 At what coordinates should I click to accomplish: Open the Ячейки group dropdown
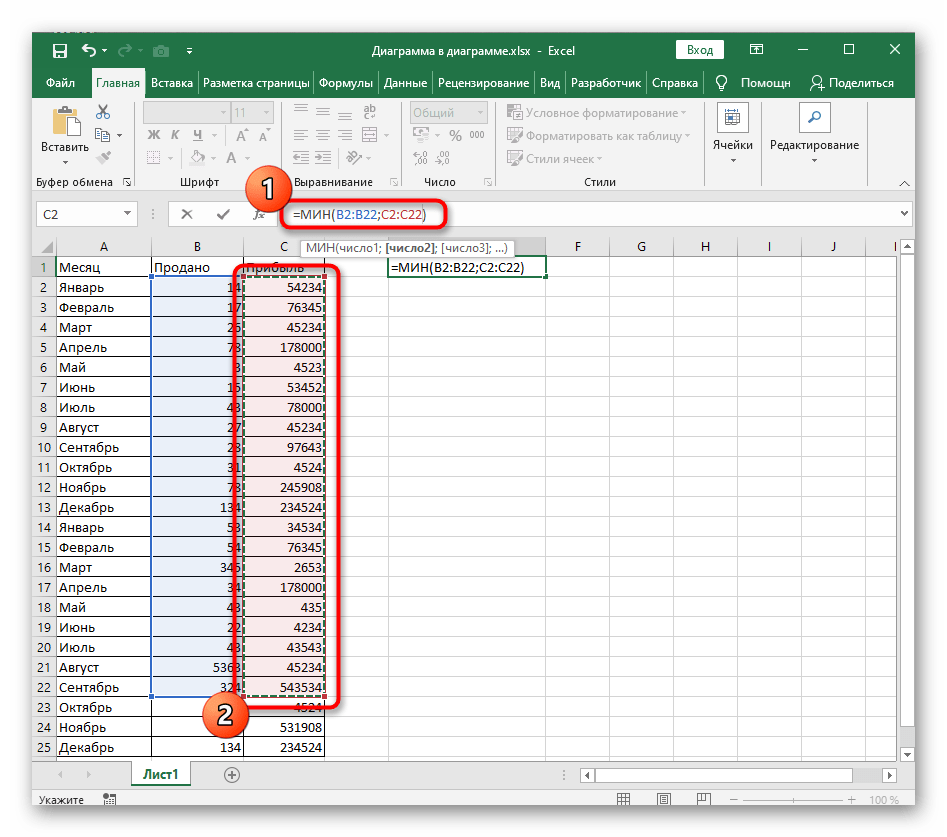click(x=733, y=133)
